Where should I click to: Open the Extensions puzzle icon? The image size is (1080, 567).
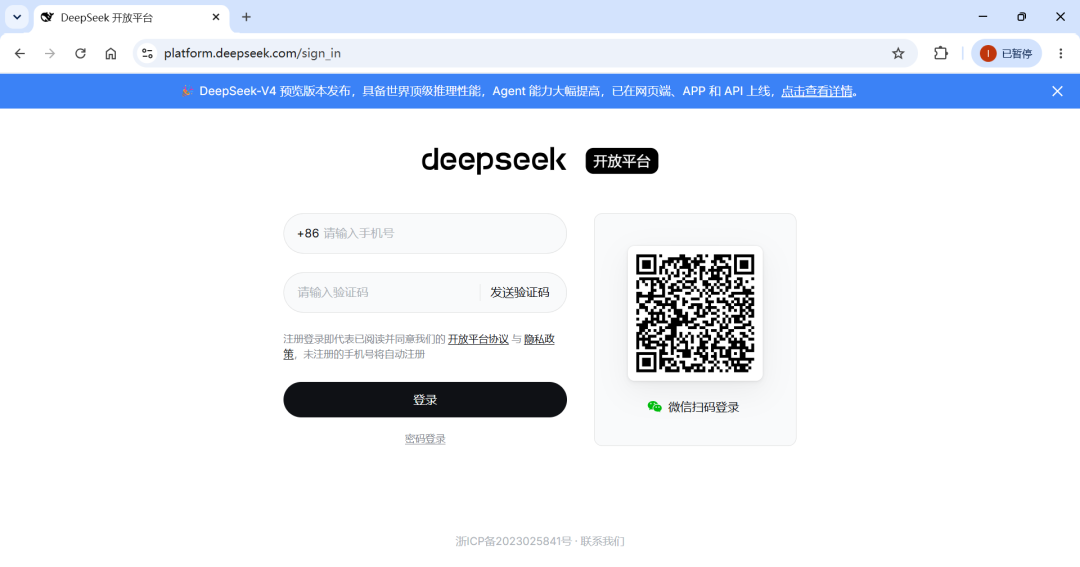coord(941,53)
